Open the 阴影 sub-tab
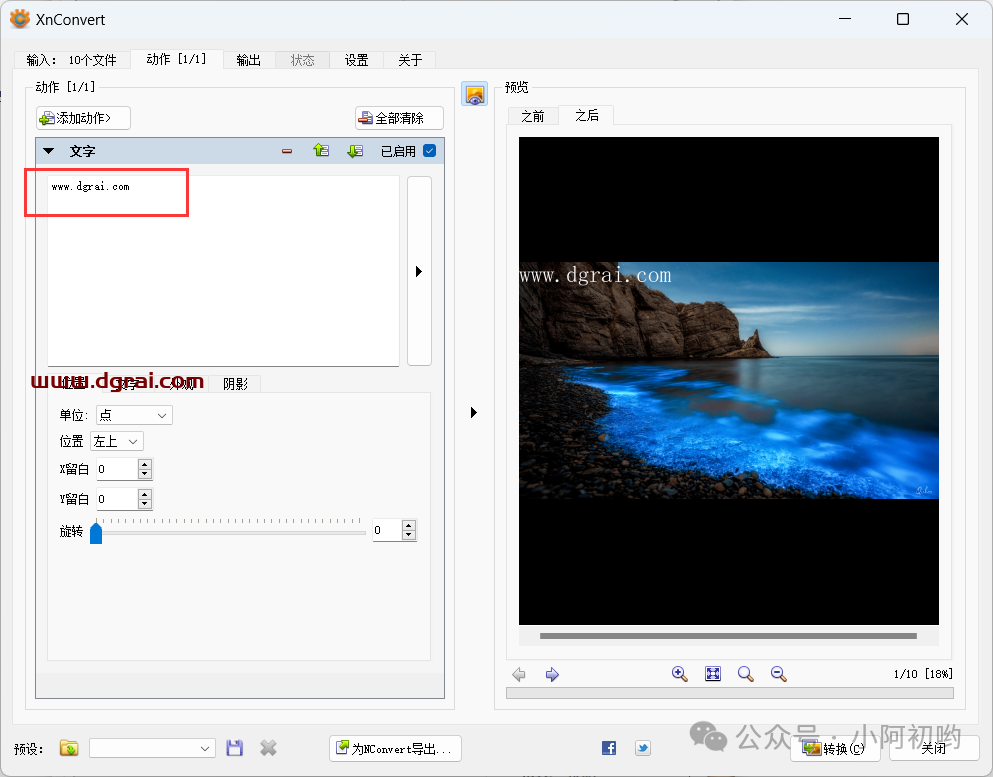Image resolution: width=993 pixels, height=777 pixels. [235, 384]
